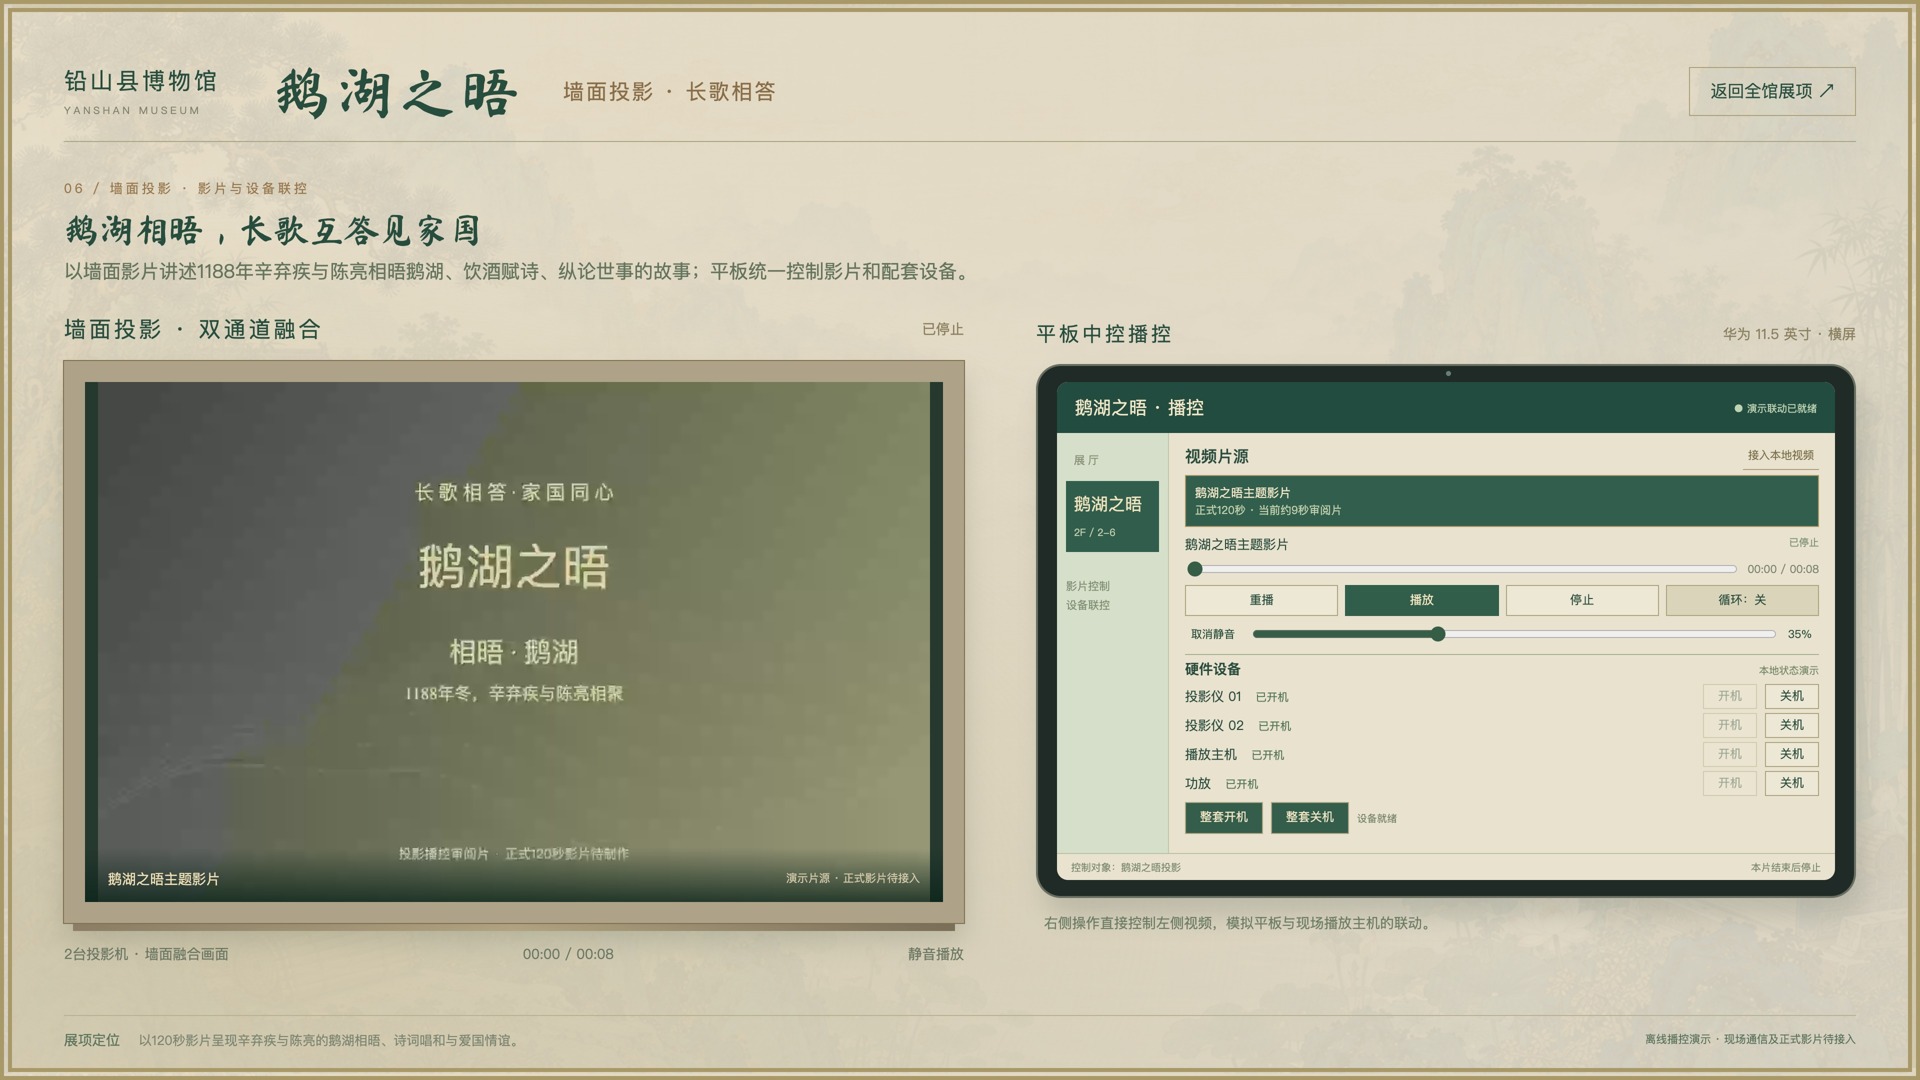Click 开机 for 播放主机
This screenshot has width=1920, height=1080.
click(x=1730, y=754)
